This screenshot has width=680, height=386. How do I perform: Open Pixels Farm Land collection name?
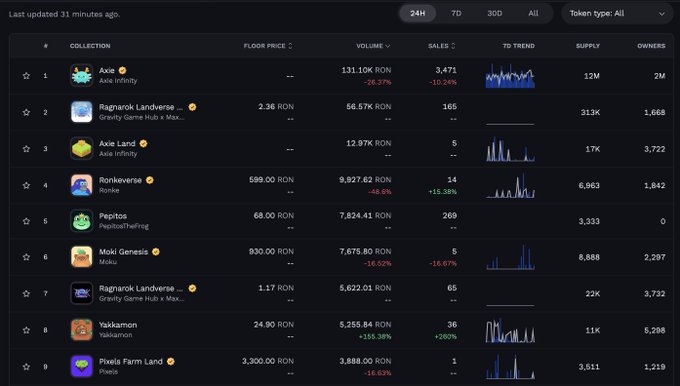(131, 361)
